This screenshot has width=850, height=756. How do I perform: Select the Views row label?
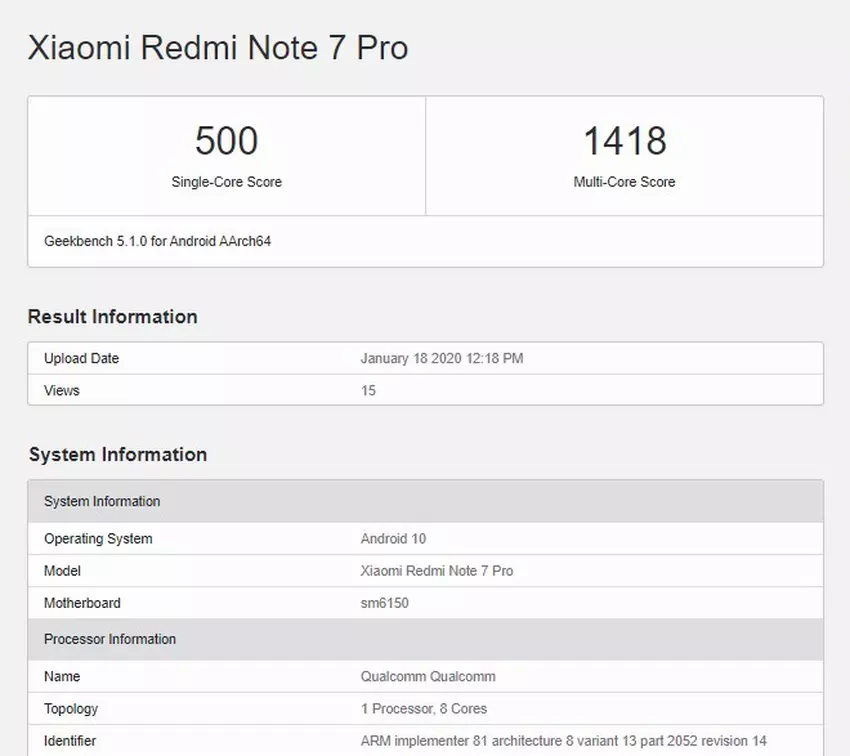pos(61,390)
